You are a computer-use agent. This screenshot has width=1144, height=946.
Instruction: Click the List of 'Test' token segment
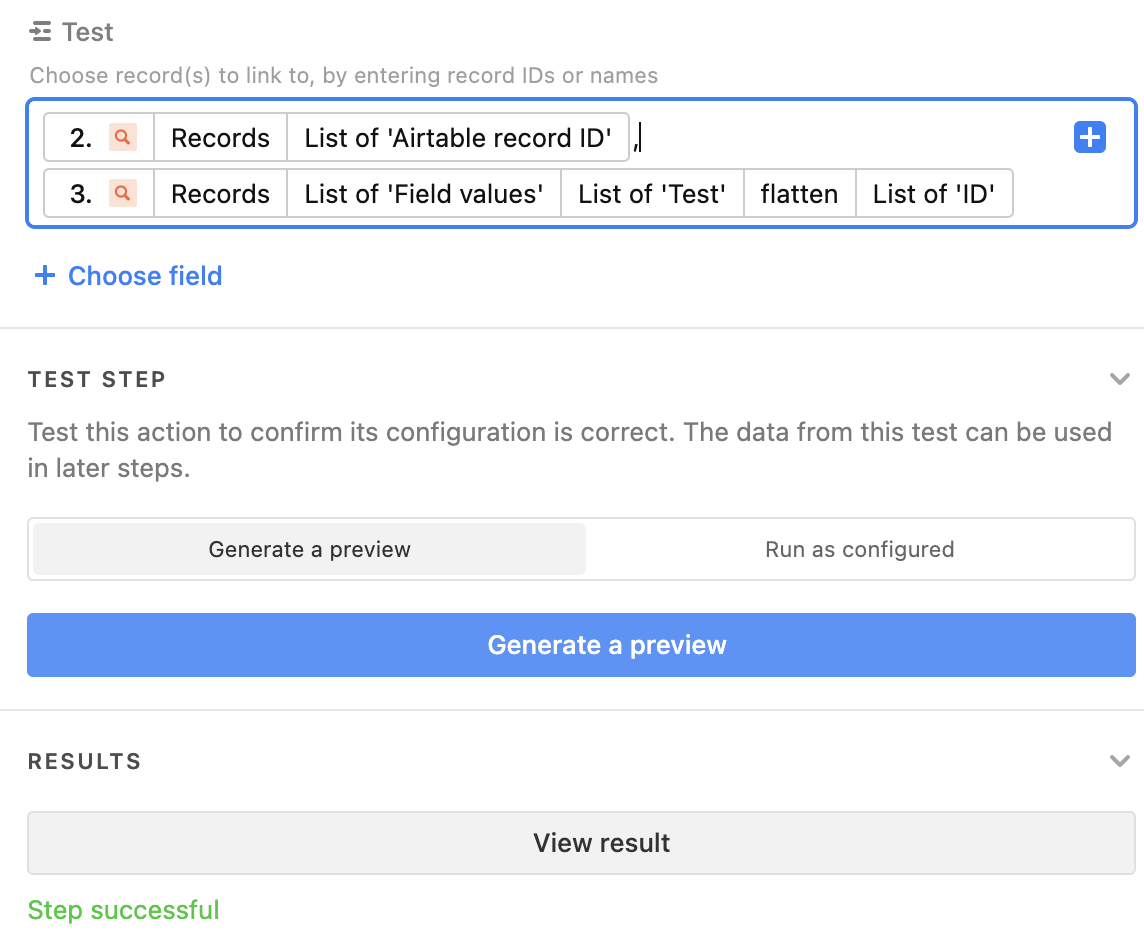652,193
